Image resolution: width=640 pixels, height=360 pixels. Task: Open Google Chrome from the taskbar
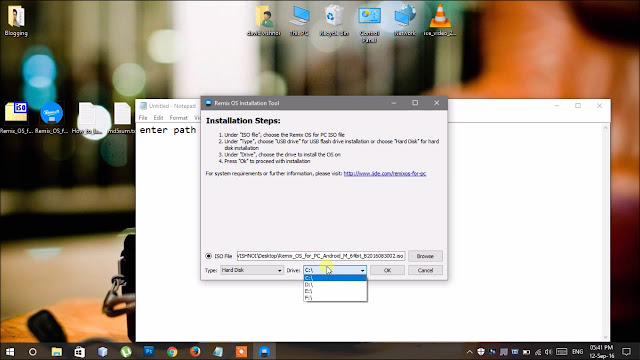172,351
